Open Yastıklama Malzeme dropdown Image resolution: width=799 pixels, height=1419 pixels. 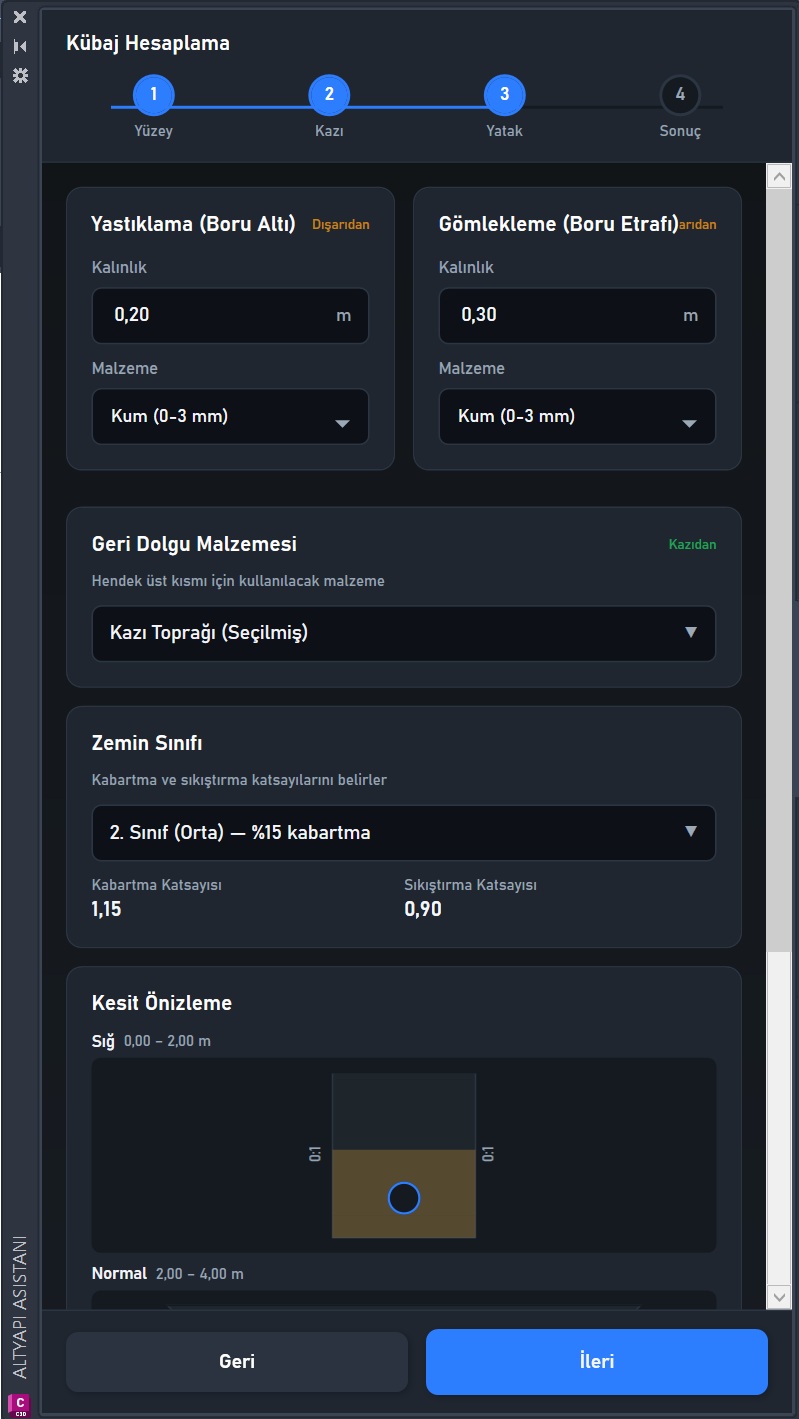[230, 416]
